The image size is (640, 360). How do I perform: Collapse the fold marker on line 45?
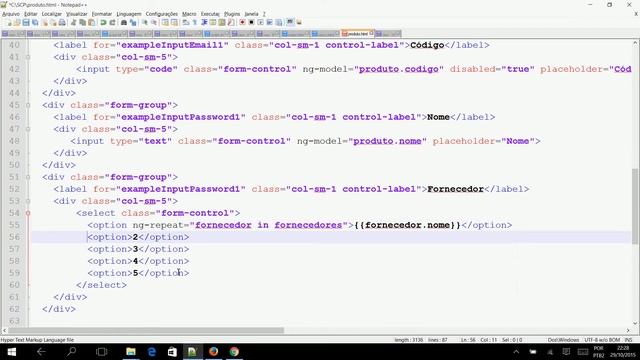point(28,105)
